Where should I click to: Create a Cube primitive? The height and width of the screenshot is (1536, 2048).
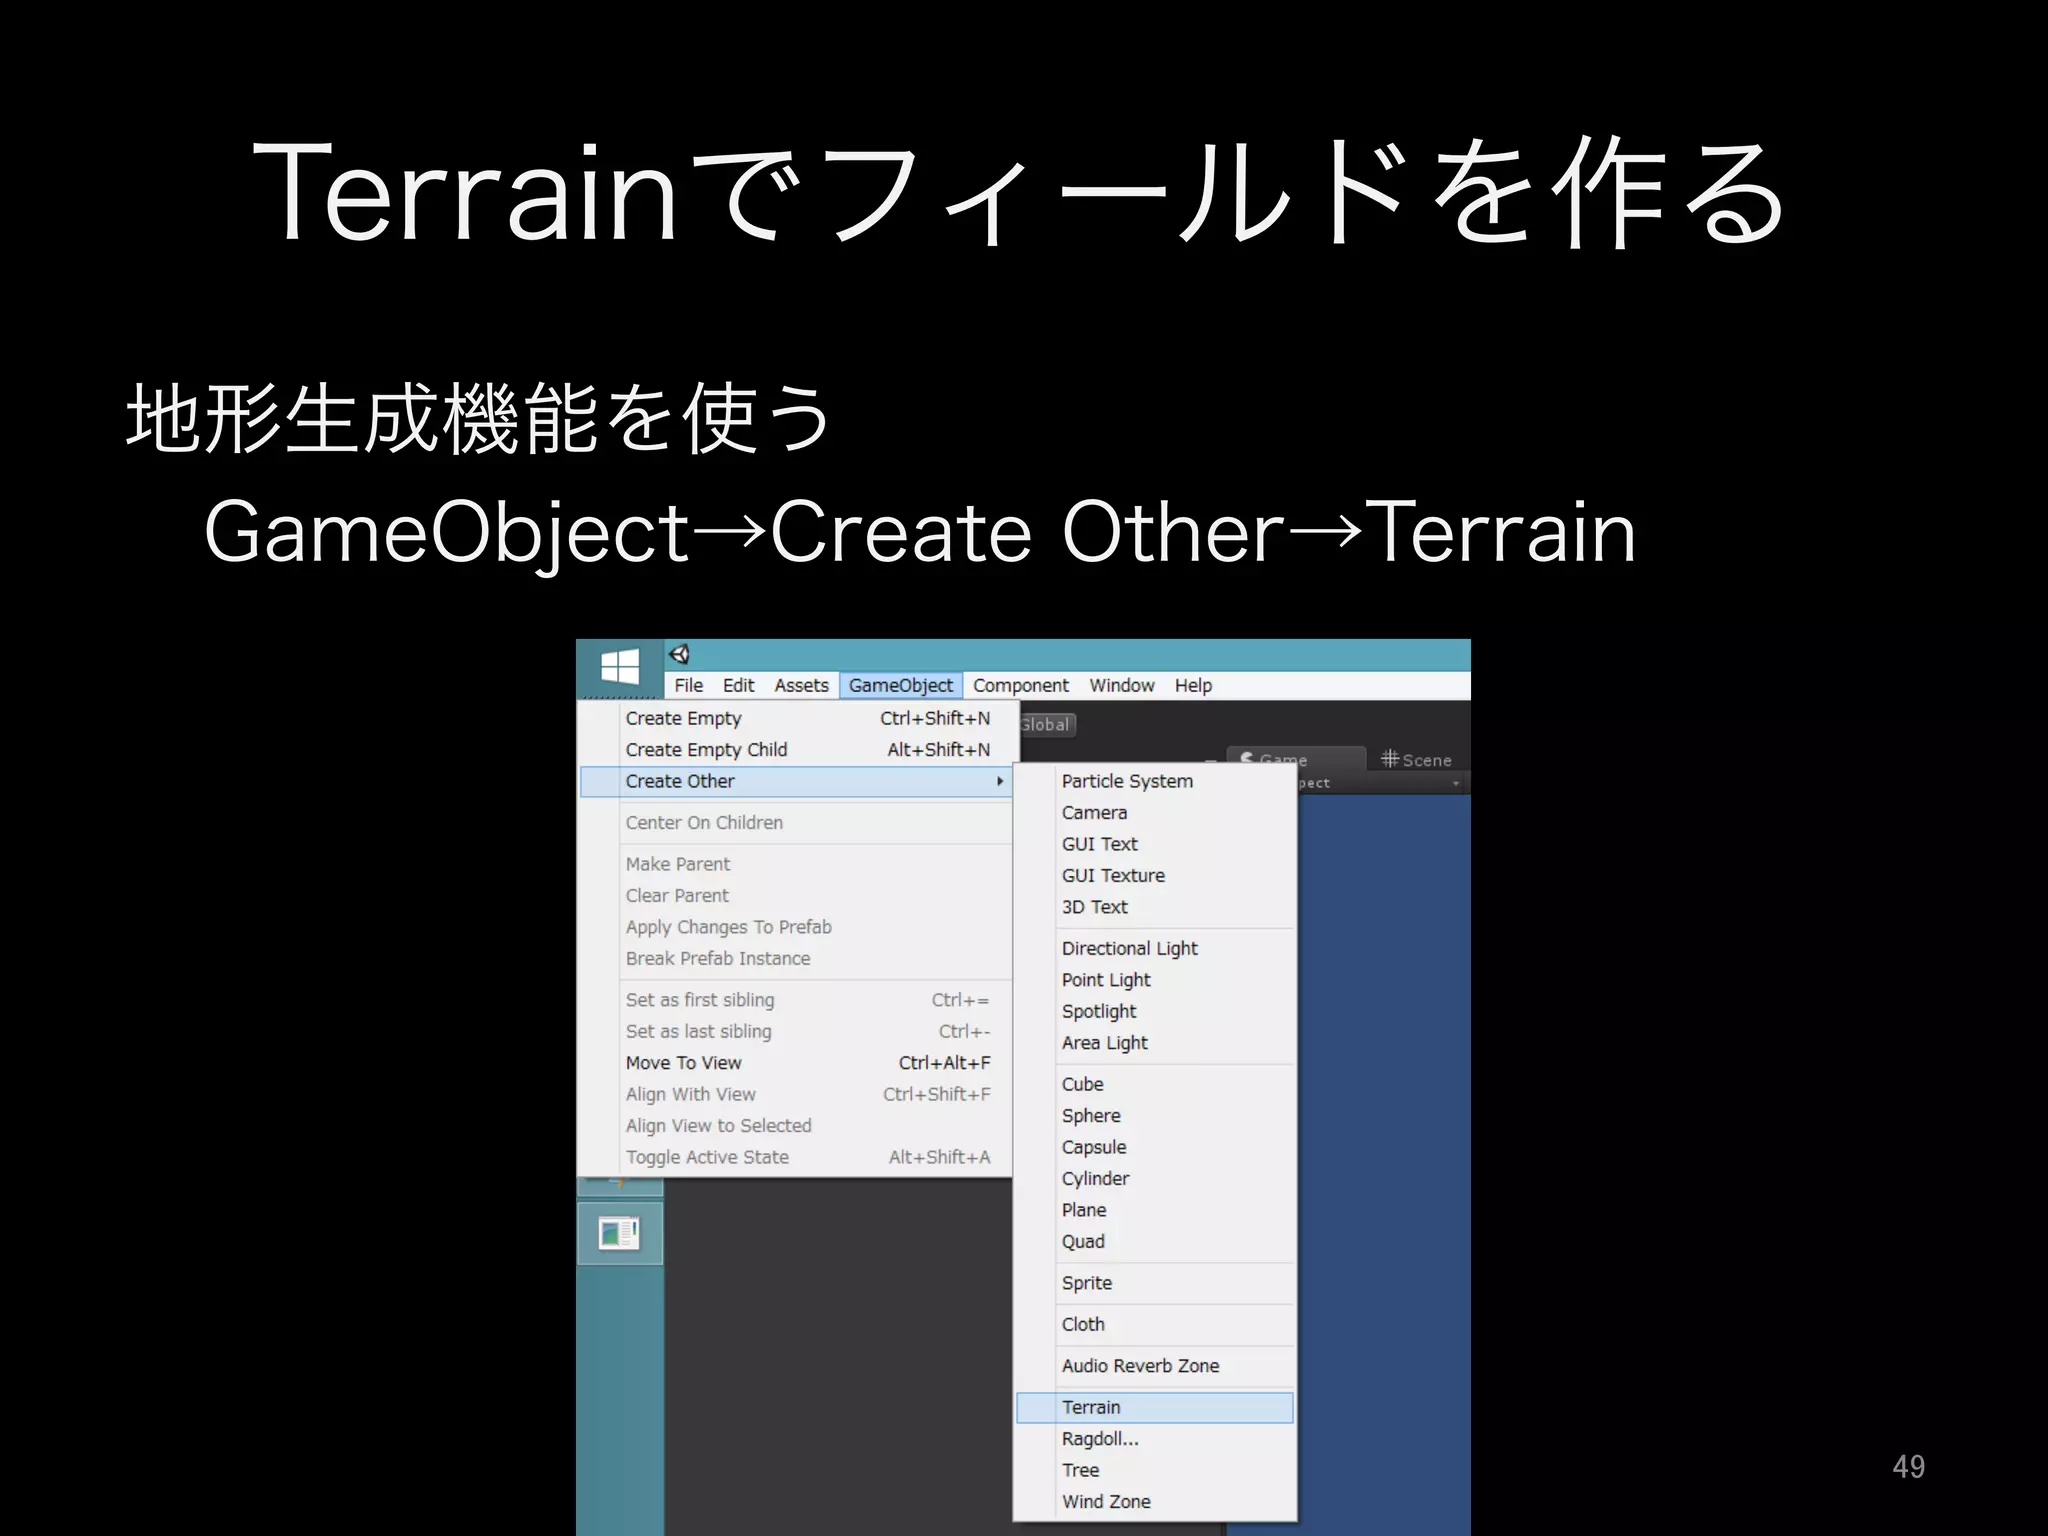click(x=1155, y=1084)
